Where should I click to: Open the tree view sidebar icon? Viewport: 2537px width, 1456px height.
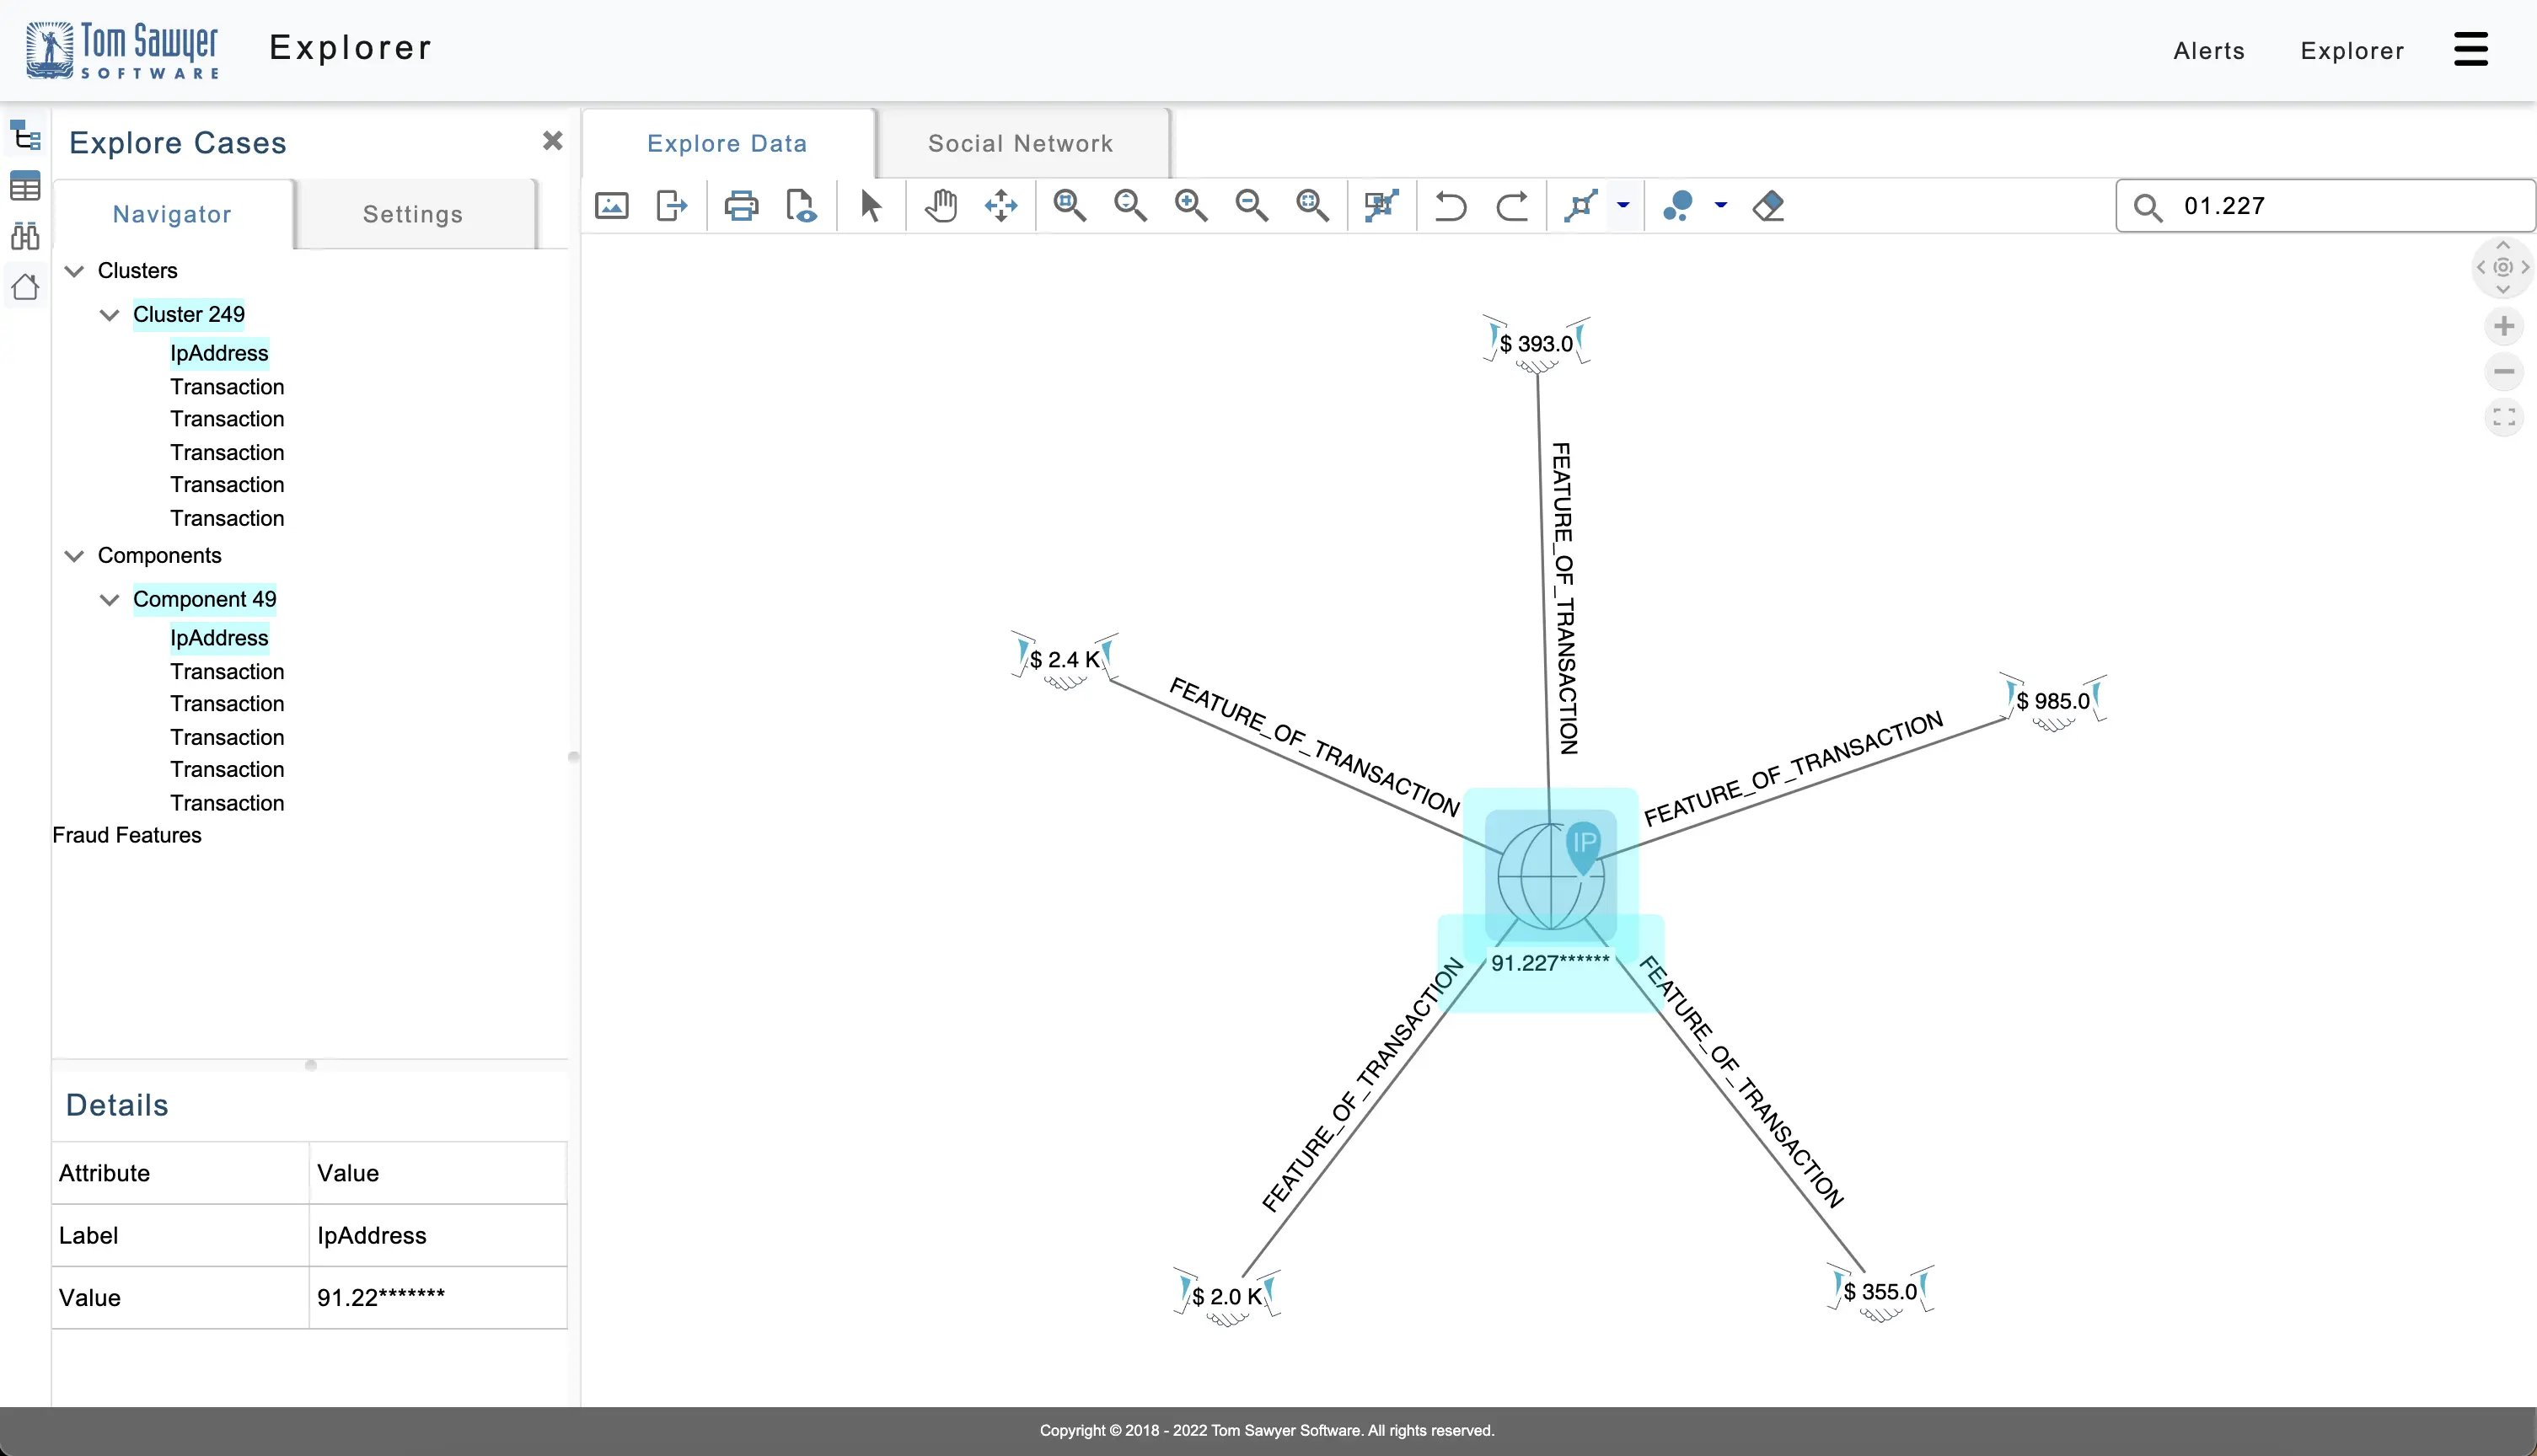point(25,135)
